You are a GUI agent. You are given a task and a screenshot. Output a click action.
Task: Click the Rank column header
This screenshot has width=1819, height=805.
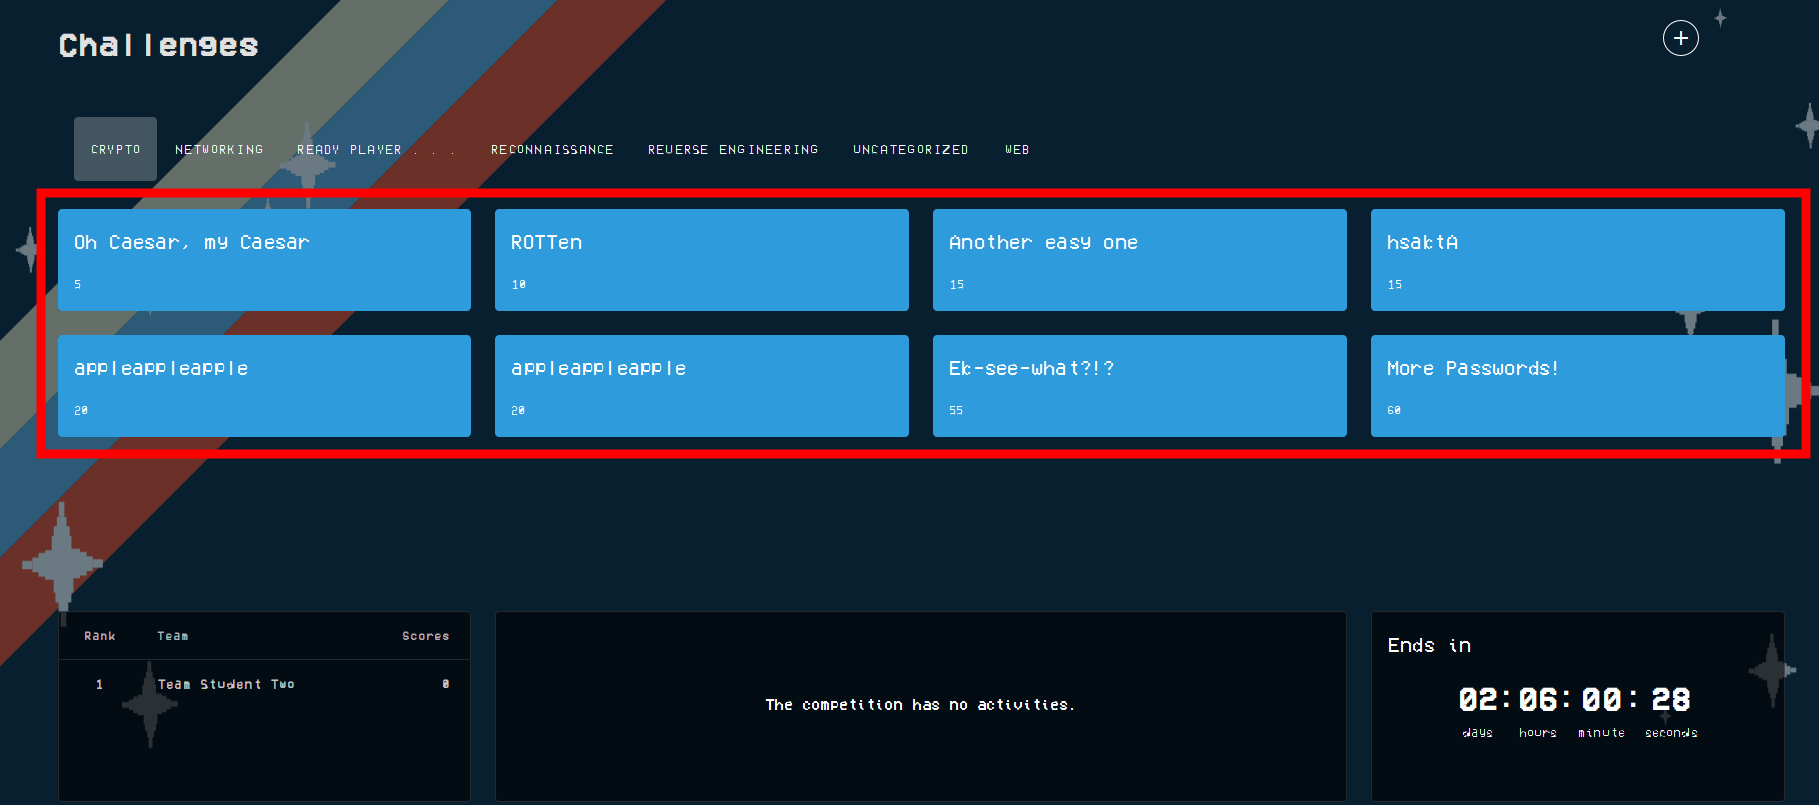click(100, 636)
